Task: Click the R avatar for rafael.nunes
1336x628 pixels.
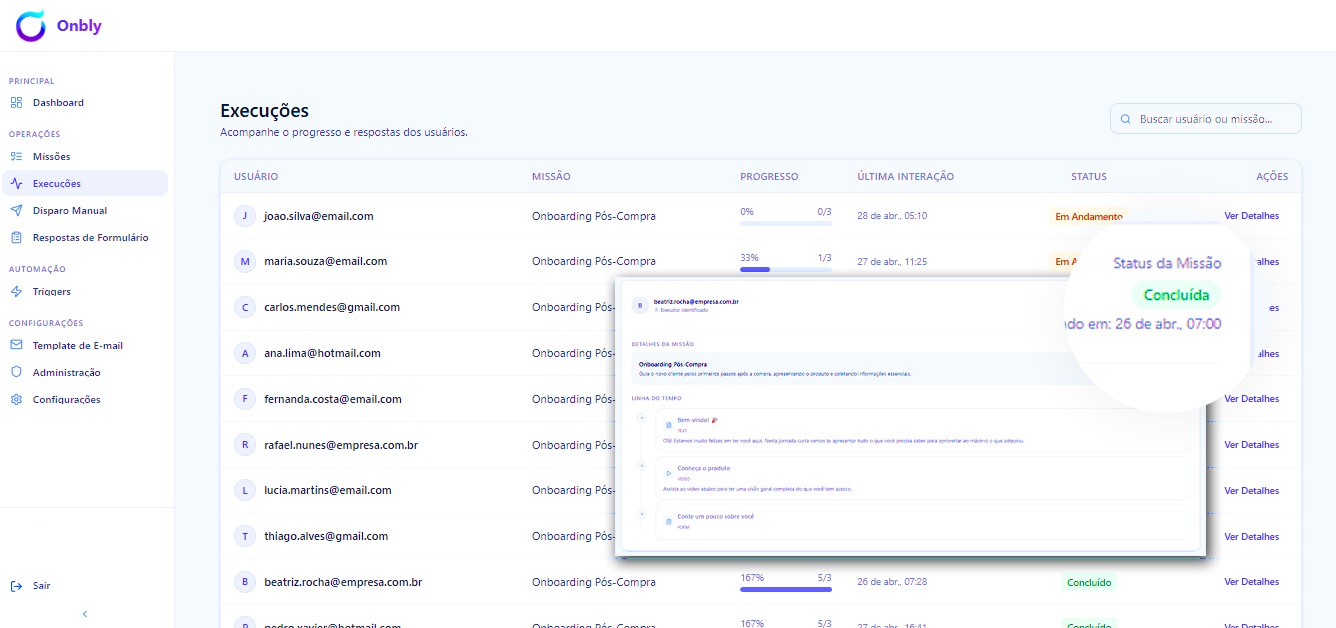Action: point(245,445)
